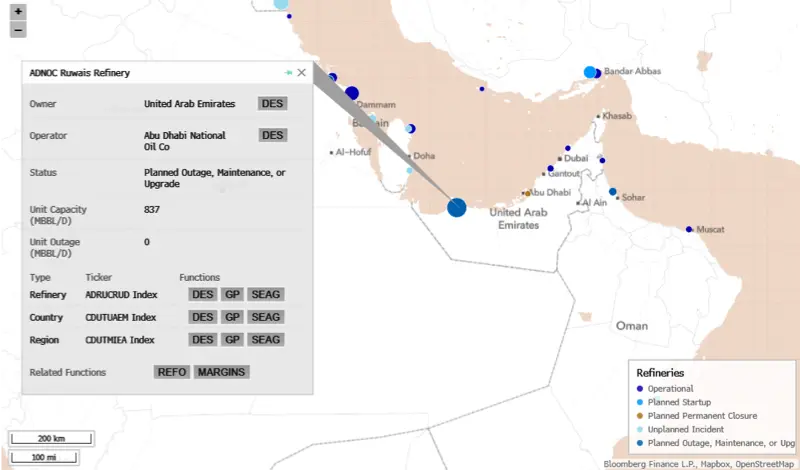Launch the REFO related function

click(x=172, y=372)
